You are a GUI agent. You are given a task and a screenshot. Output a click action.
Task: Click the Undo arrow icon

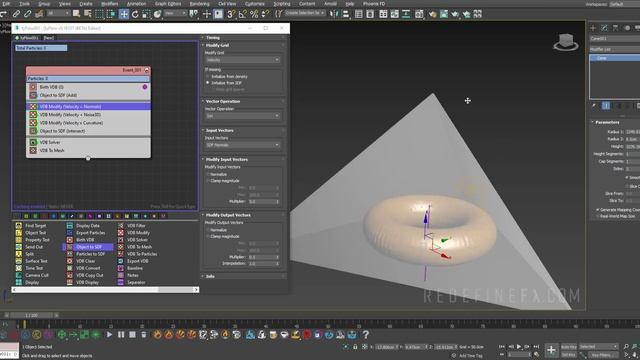click(x=4, y=14)
